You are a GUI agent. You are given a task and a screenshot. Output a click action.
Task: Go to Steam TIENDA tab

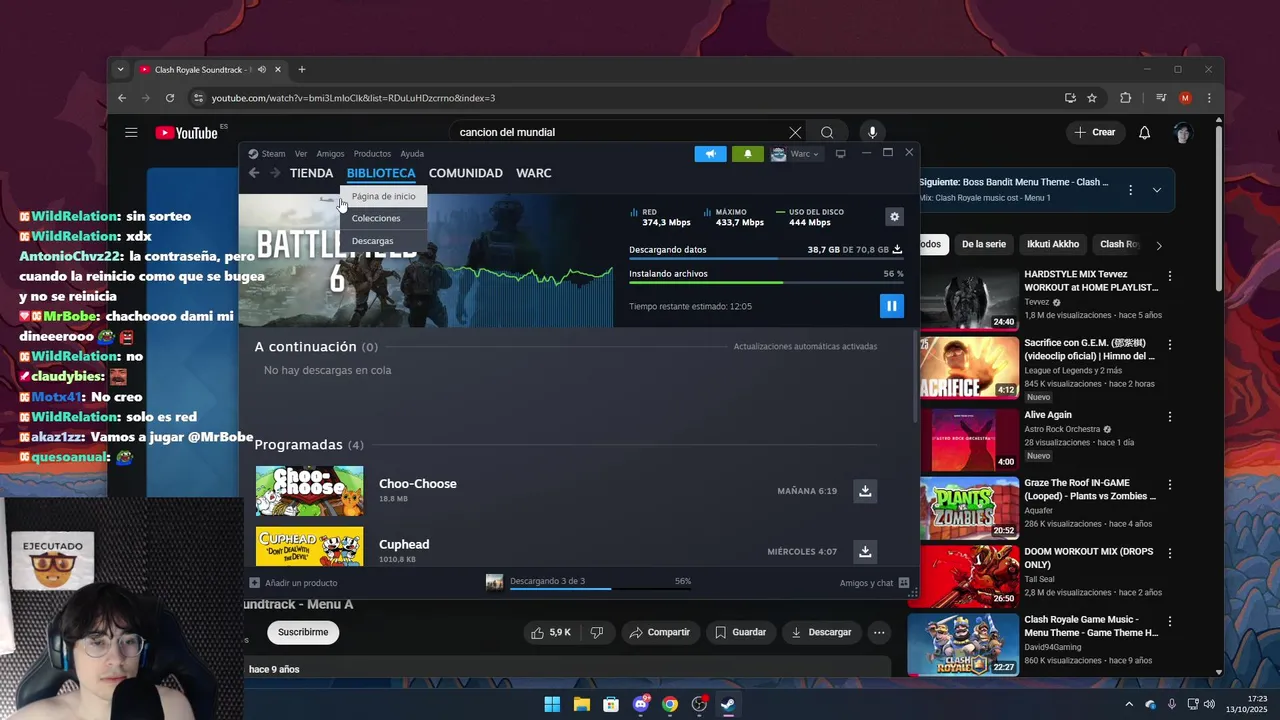[311, 173]
